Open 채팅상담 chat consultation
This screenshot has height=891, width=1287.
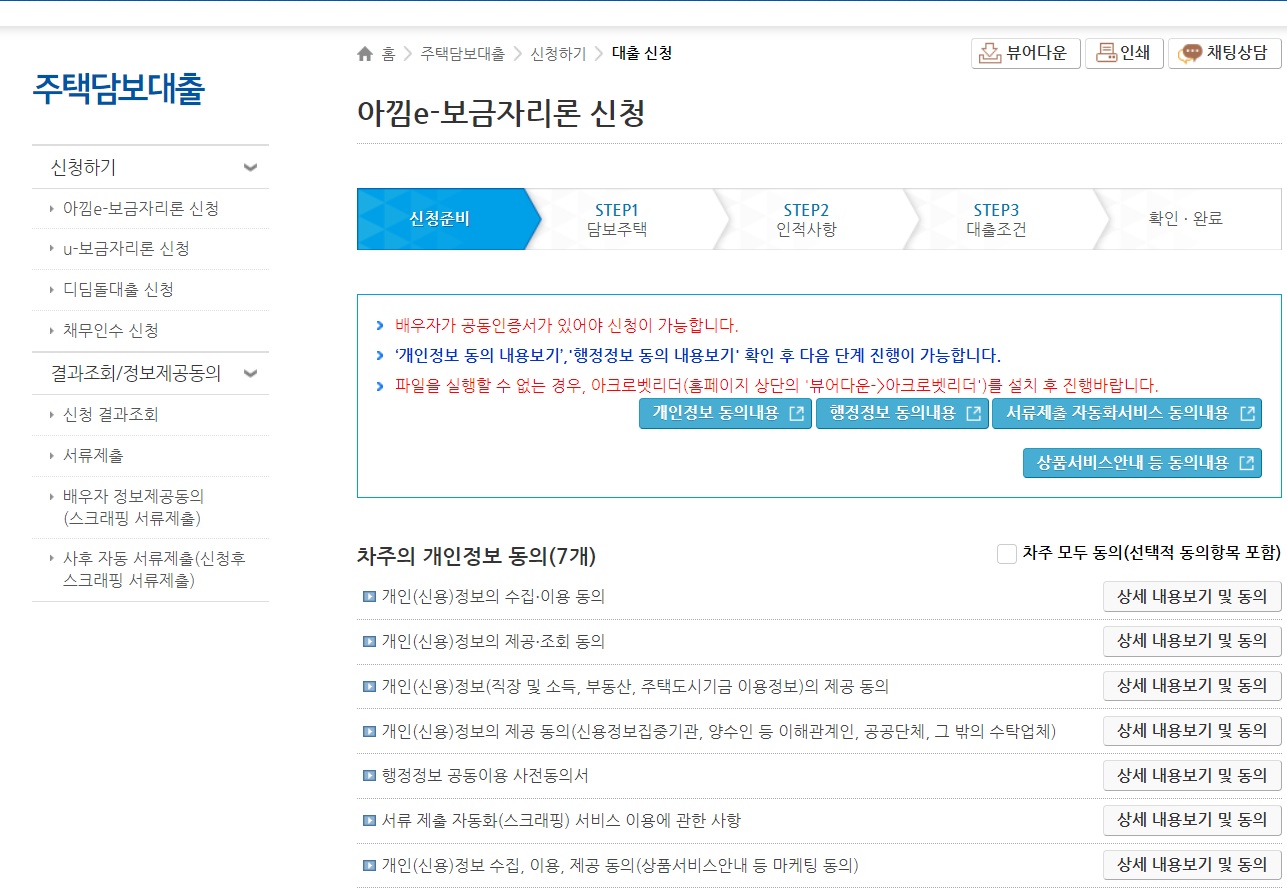pos(1225,53)
